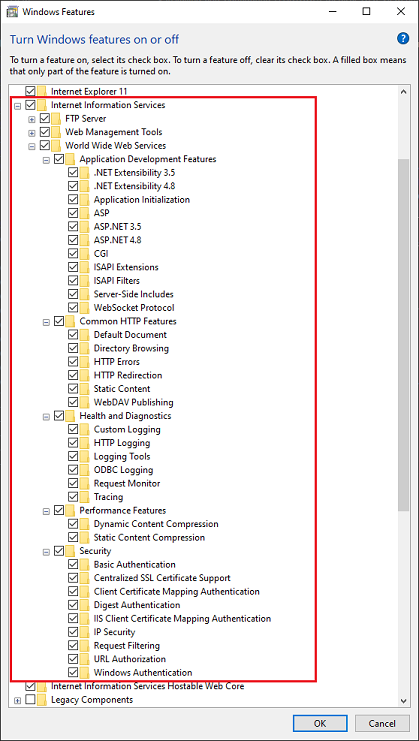Select the Logging Tools label
419x741 pixels.
coord(122,457)
